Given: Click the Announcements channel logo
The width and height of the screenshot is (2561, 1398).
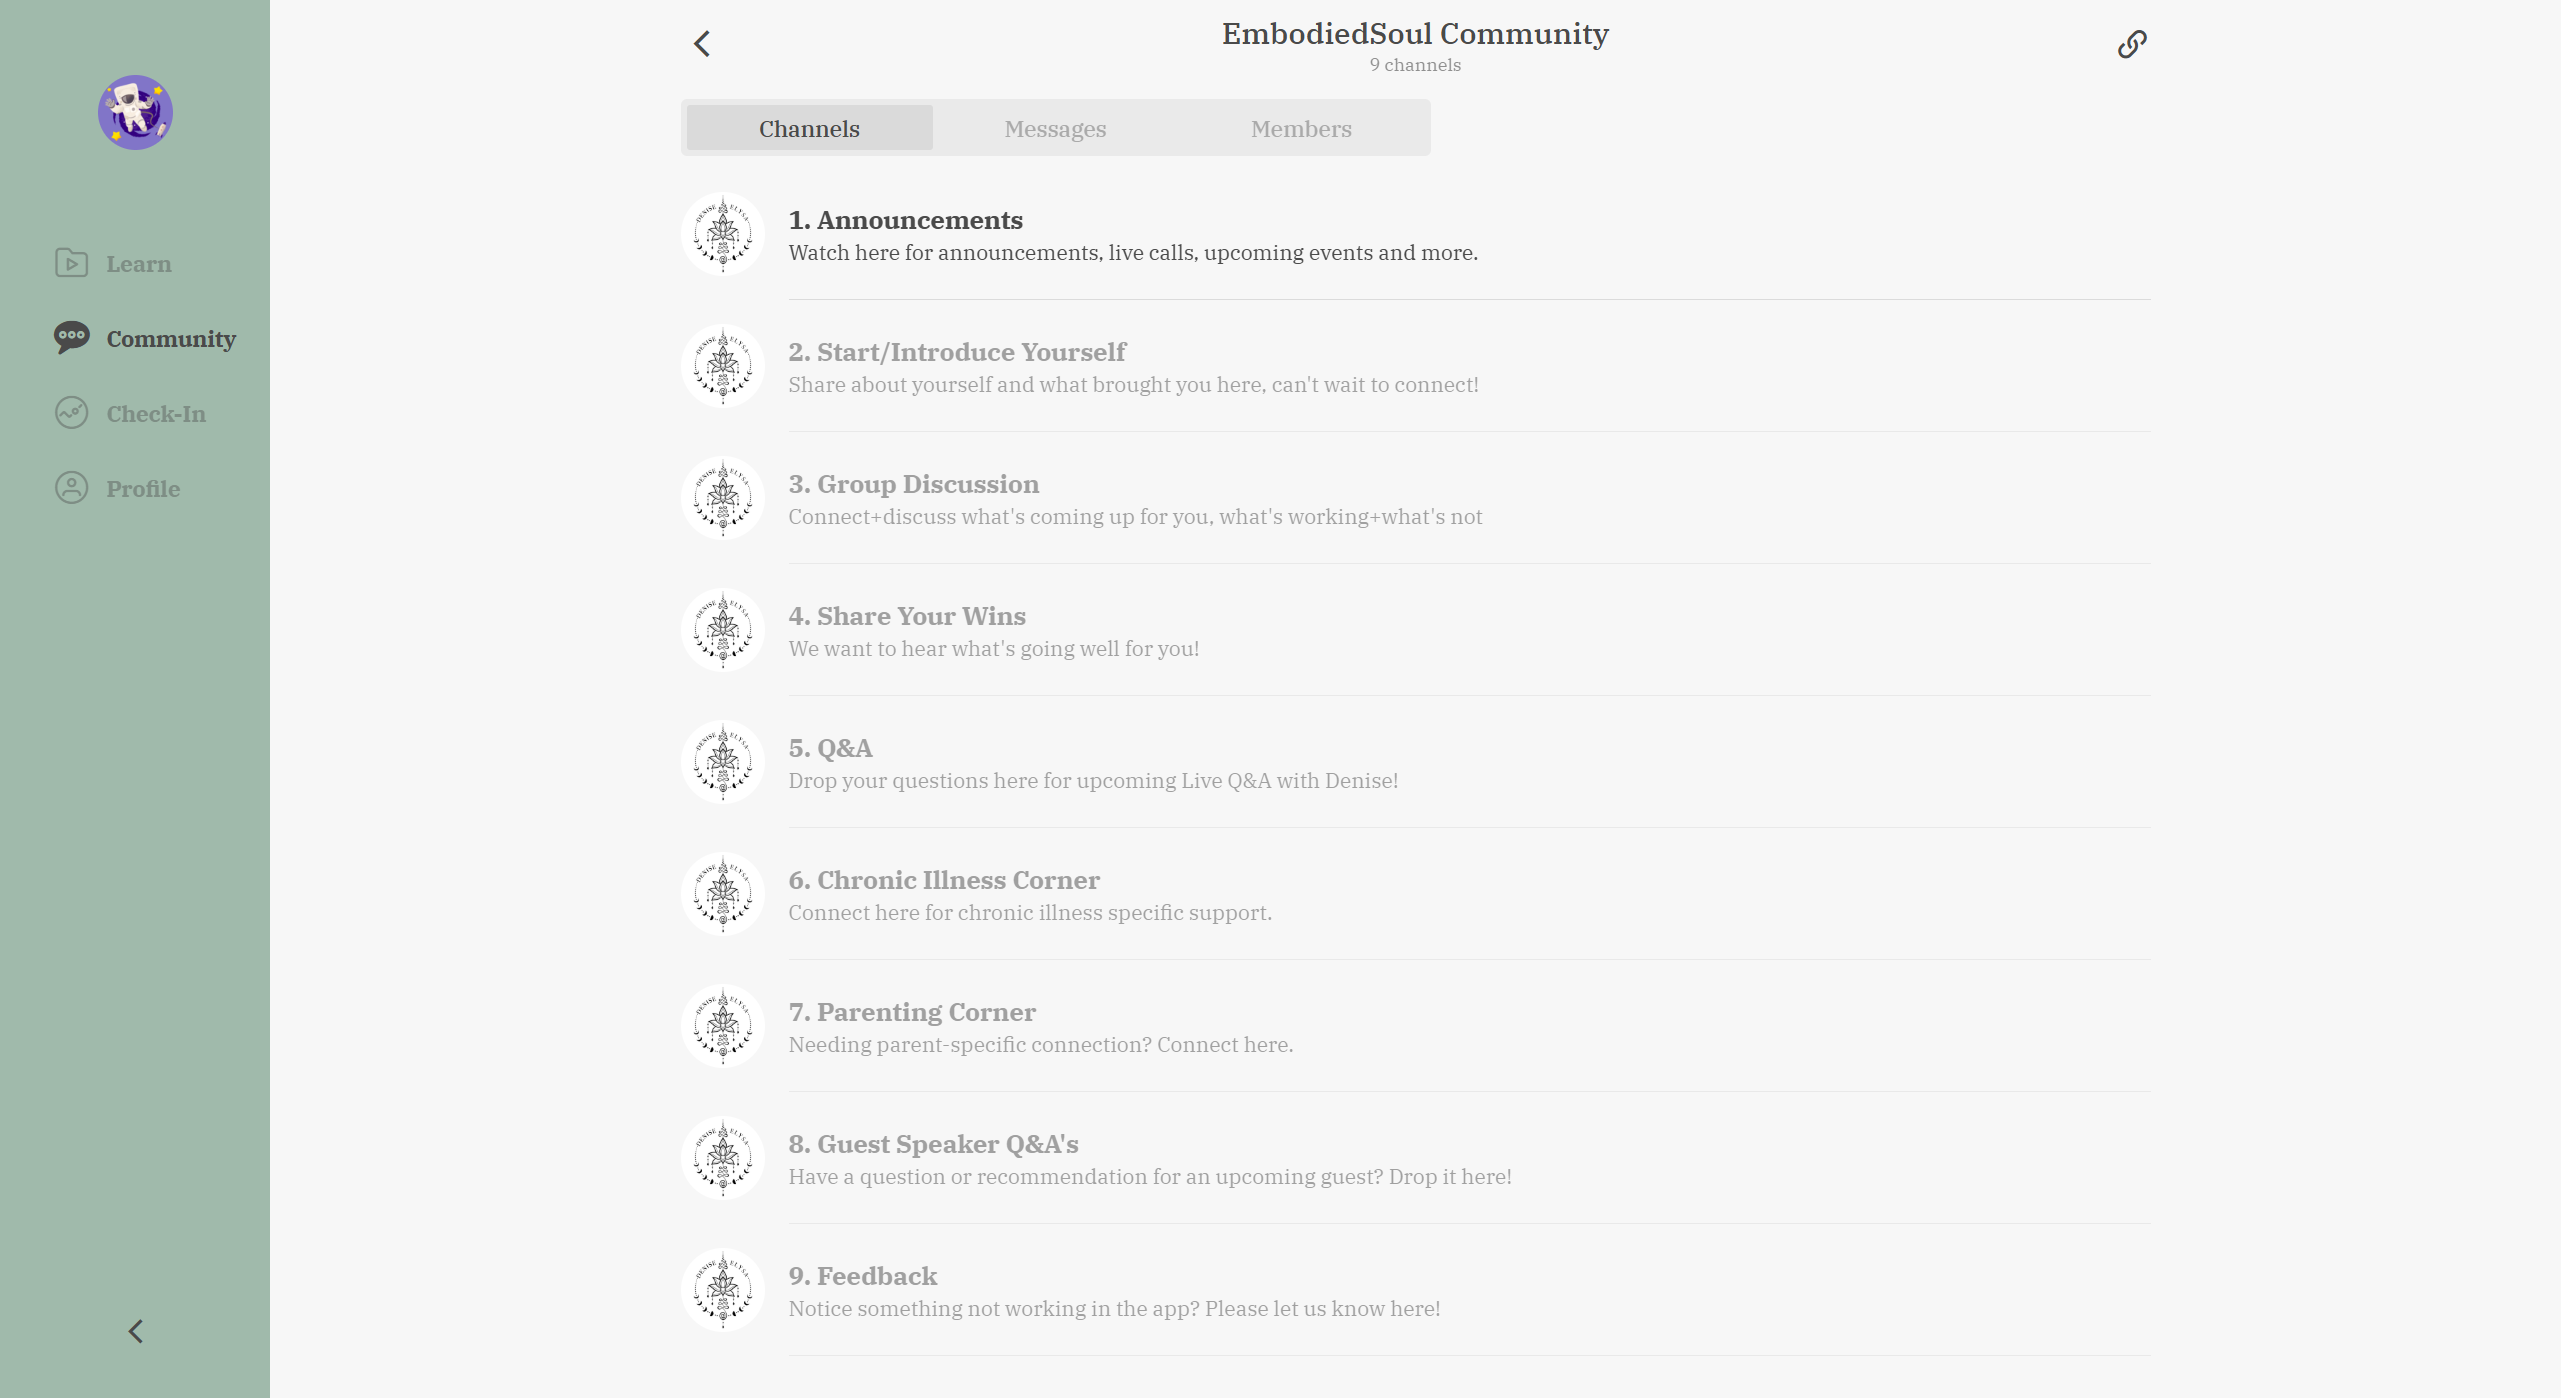Looking at the screenshot, I should (723, 234).
